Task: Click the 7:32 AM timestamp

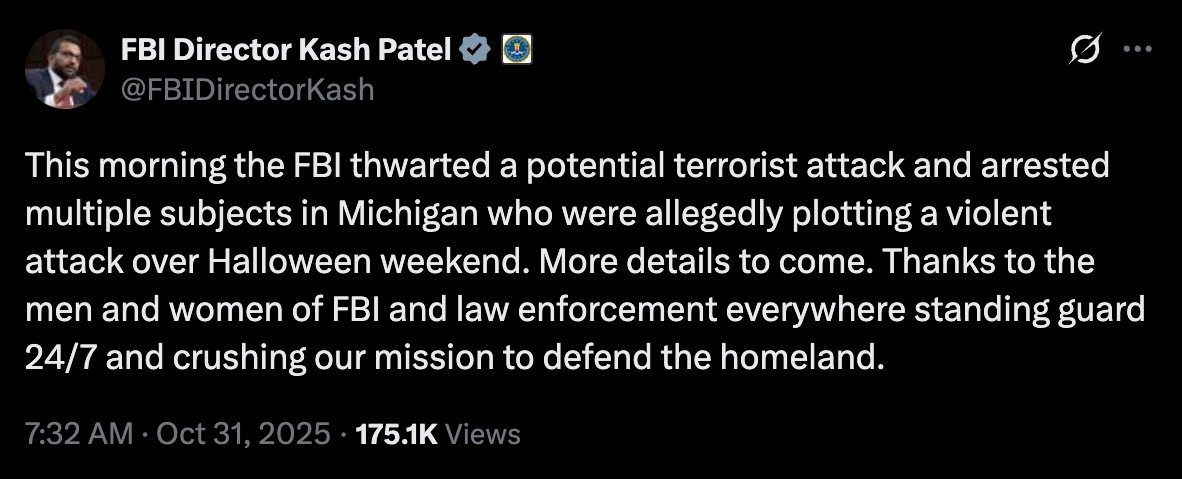Action: 78,434
